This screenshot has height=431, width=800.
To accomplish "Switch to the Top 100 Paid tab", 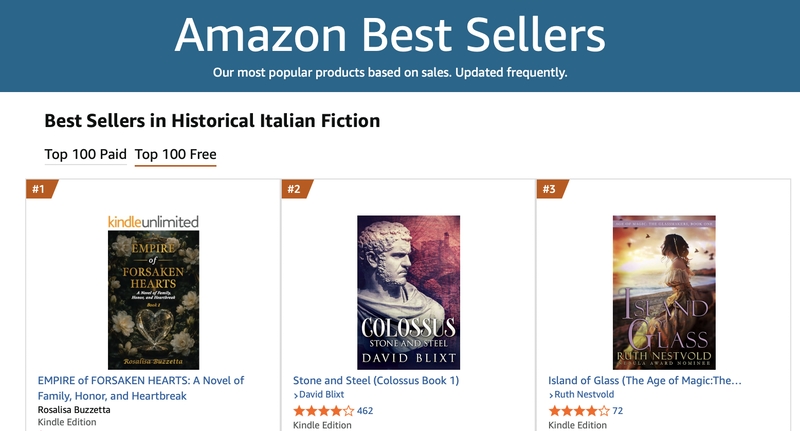I will [x=85, y=154].
